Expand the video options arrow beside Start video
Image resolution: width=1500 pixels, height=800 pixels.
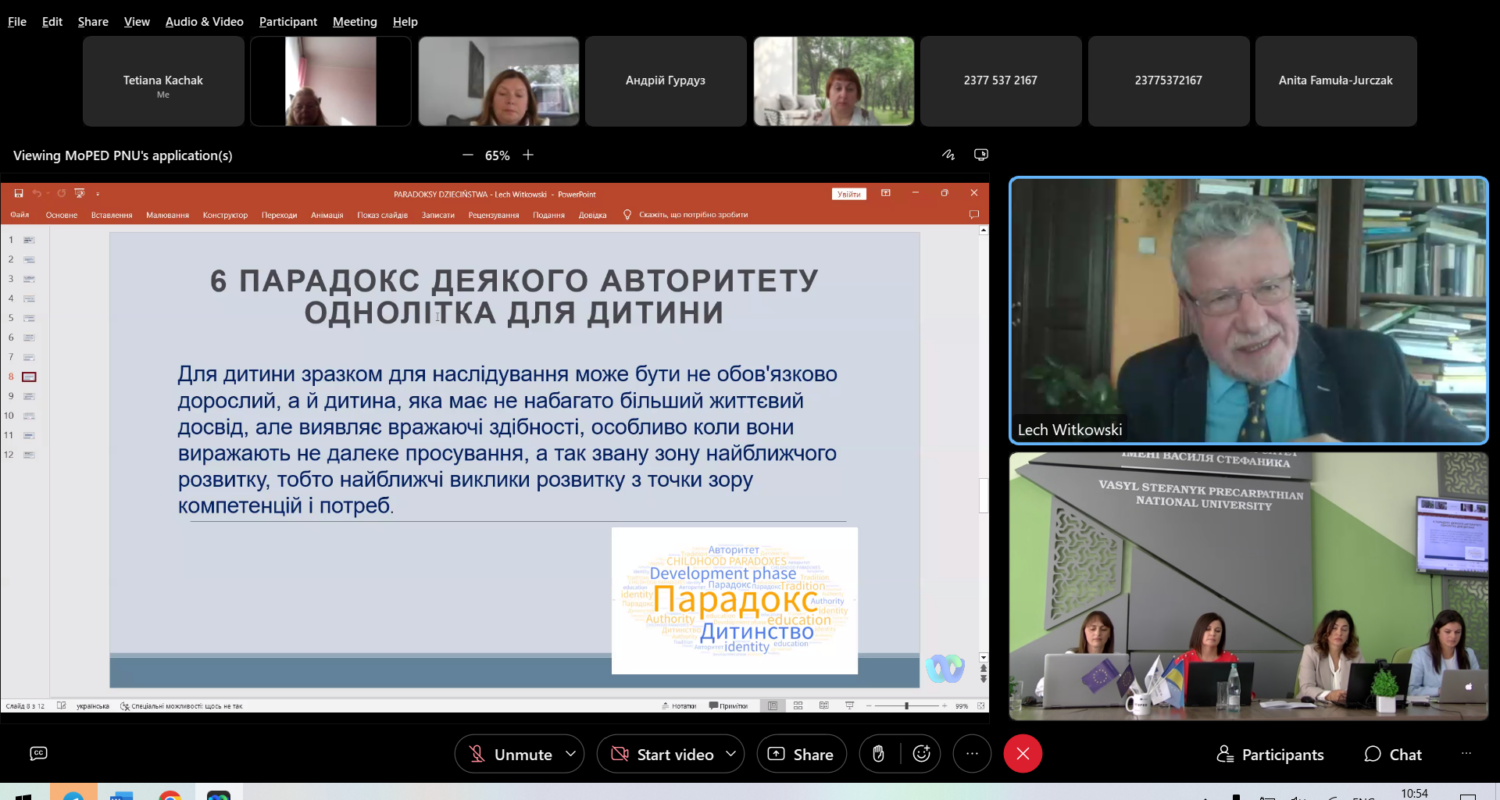731,754
